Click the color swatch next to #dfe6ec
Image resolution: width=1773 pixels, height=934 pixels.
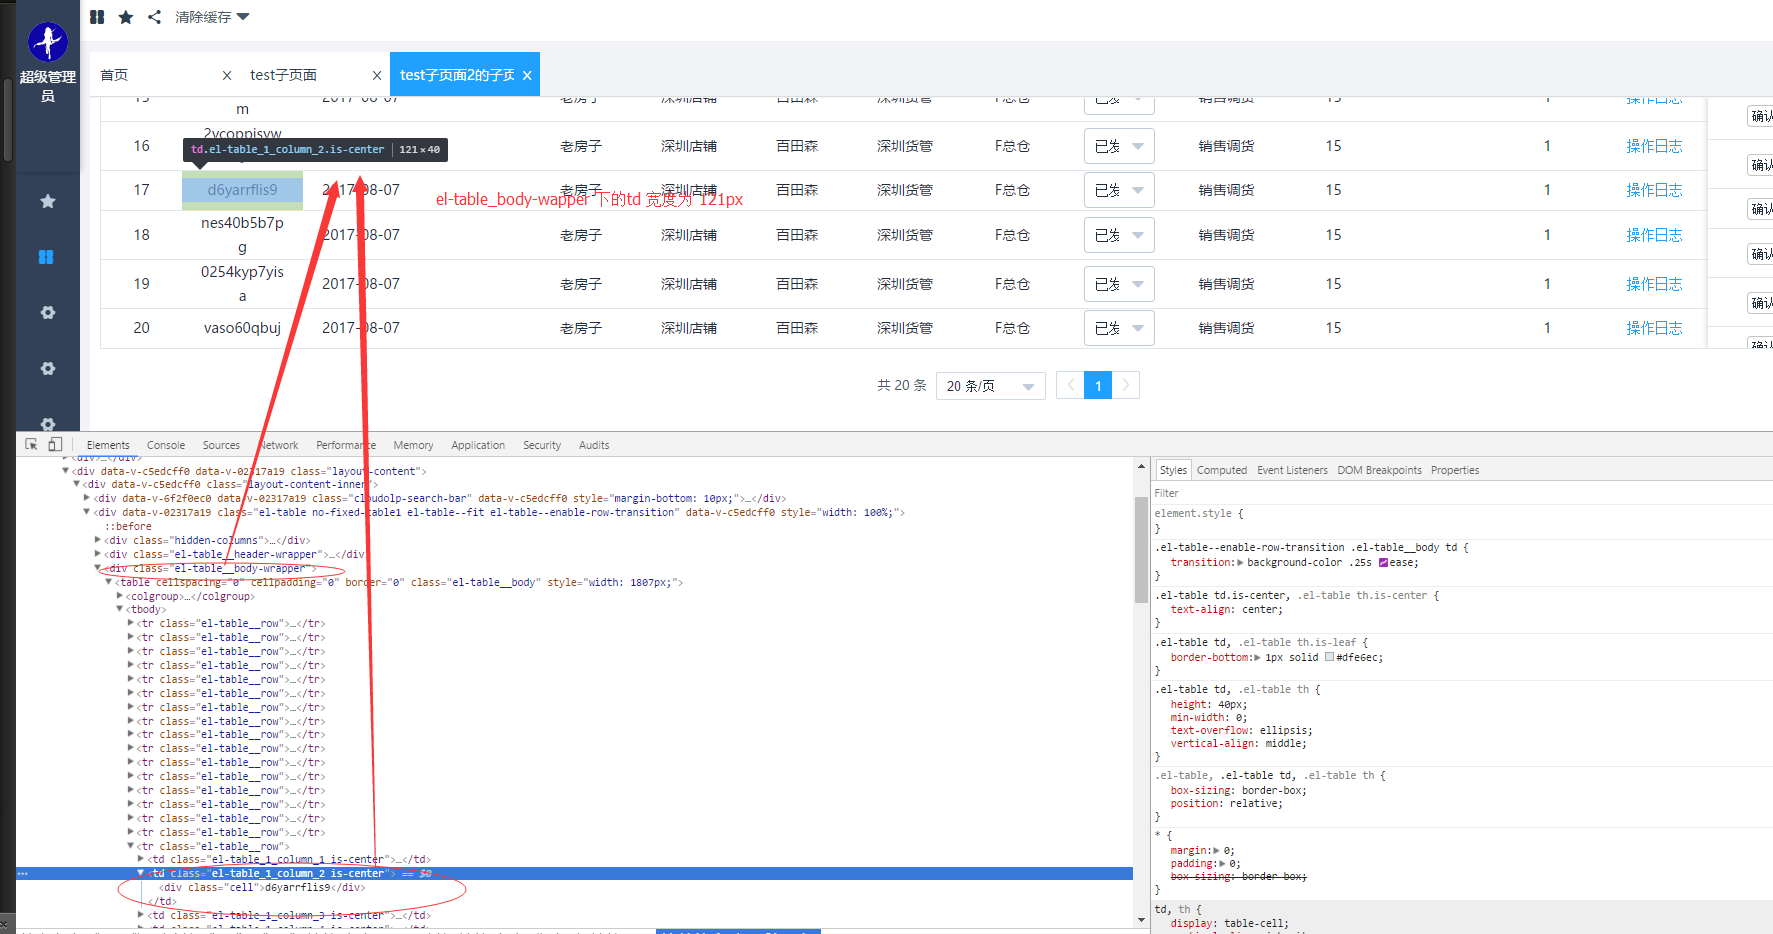click(1327, 657)
